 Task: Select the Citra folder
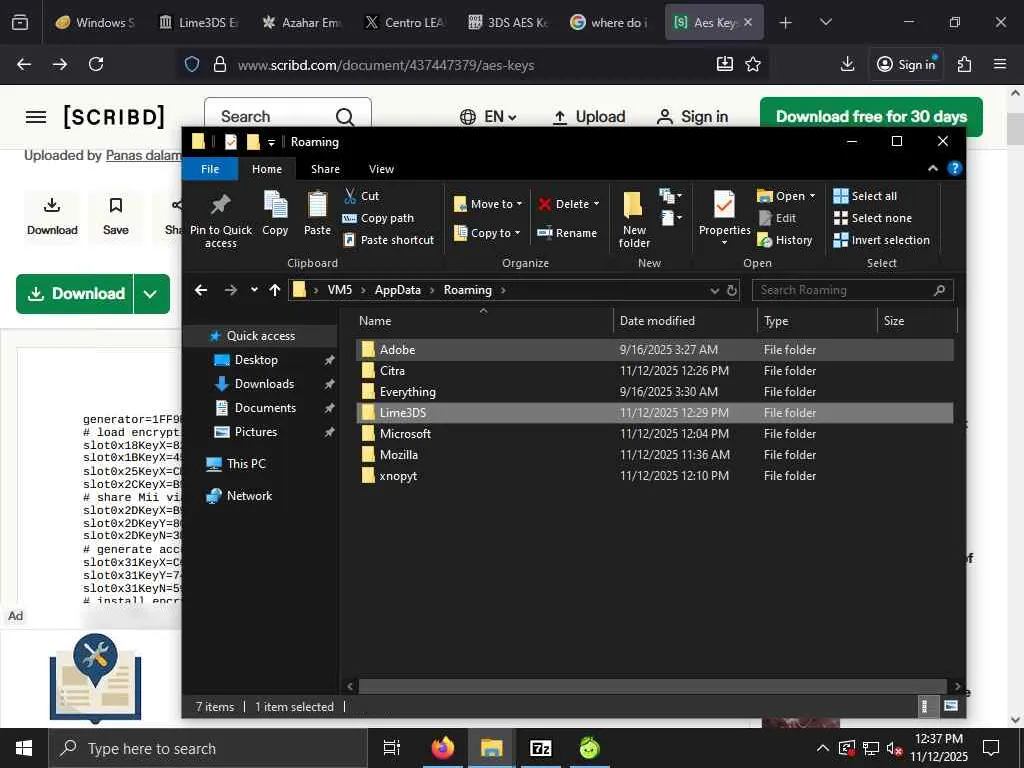tap(654, 371)
